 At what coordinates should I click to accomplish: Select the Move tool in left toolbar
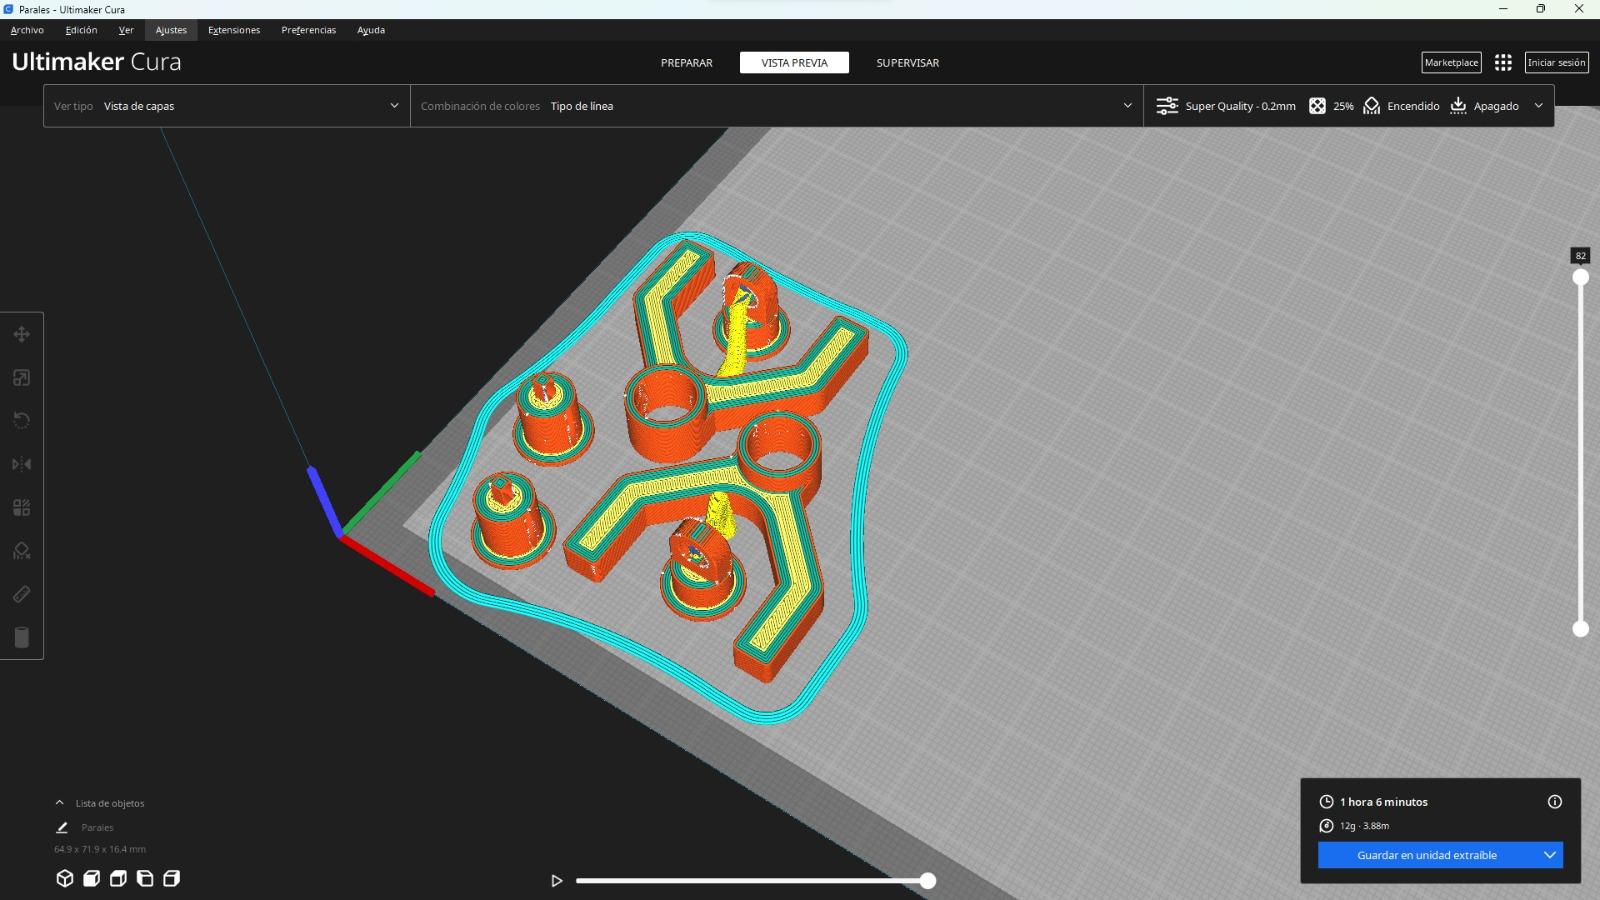21,334
